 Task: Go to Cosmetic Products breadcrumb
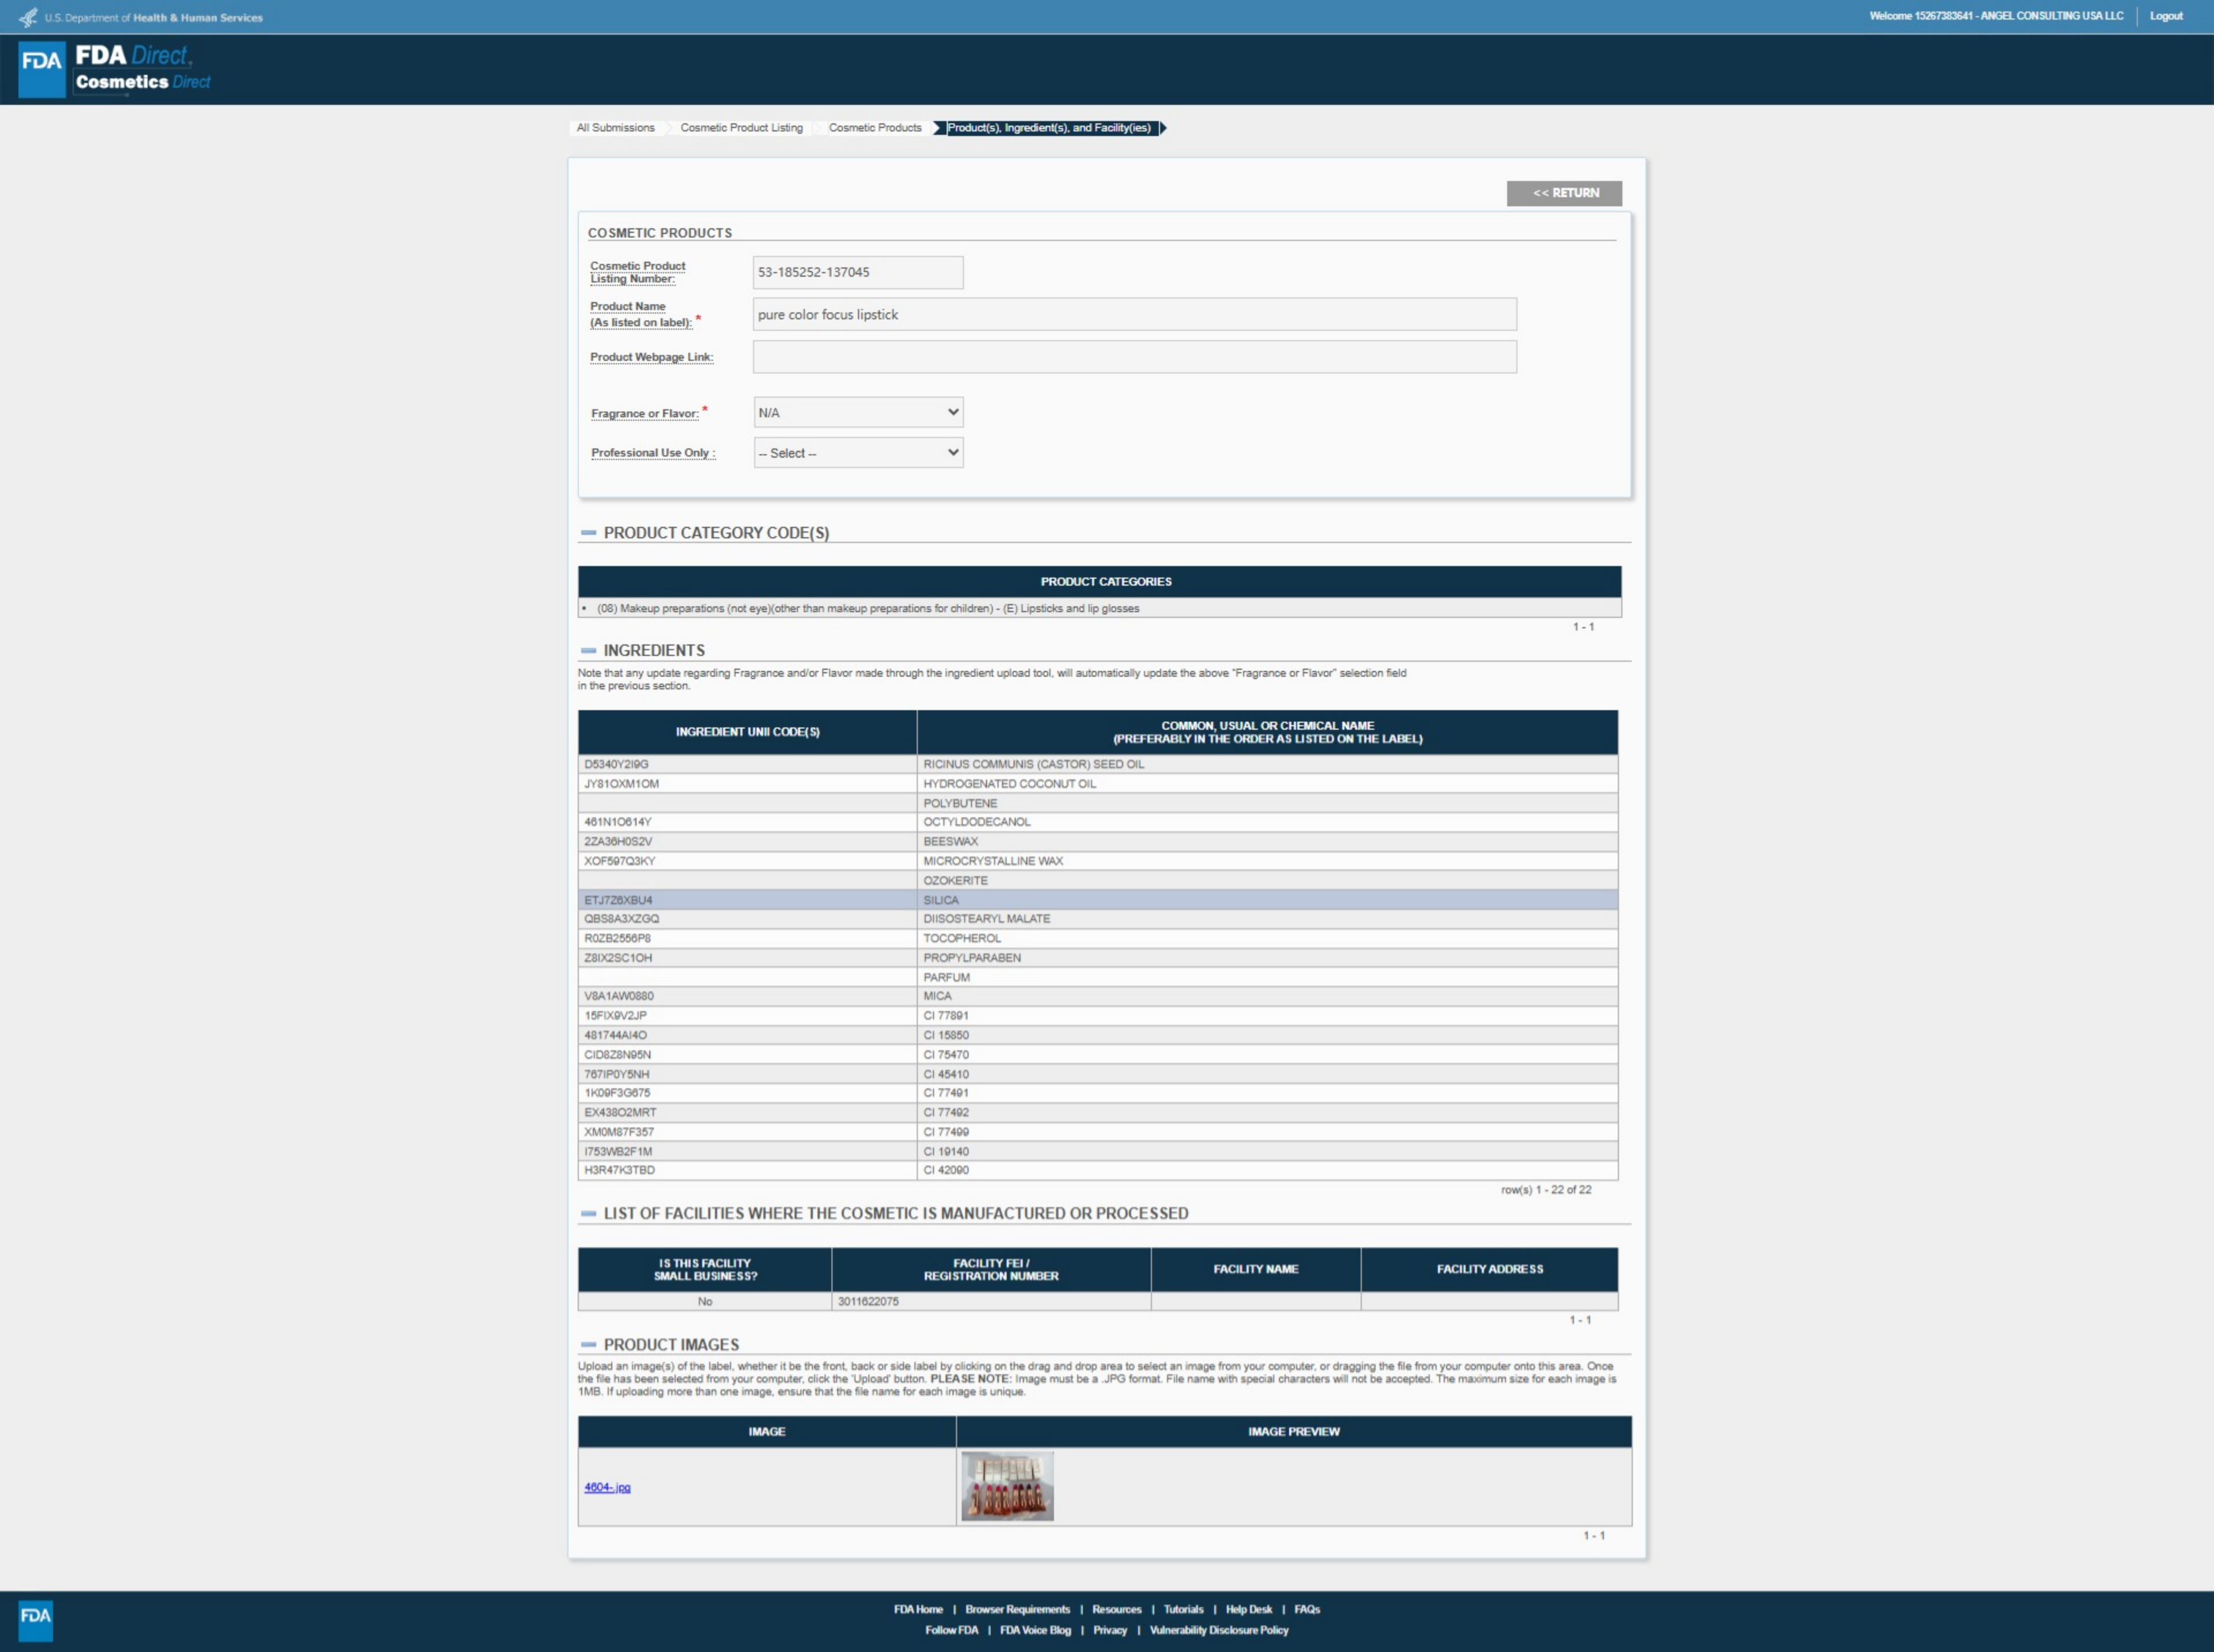[x=874, y=128]
